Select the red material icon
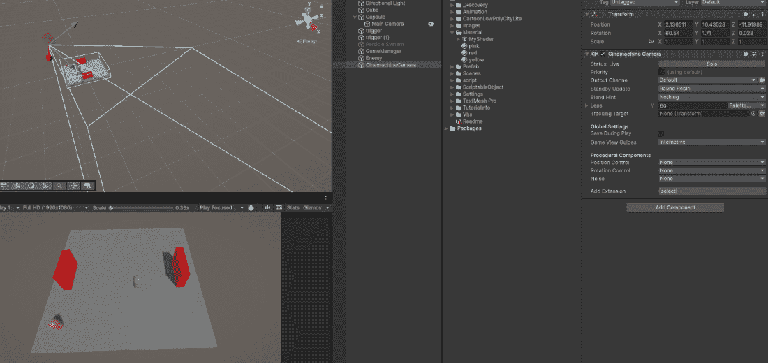Viewport: 768px width, 363px height. point(465,53)
